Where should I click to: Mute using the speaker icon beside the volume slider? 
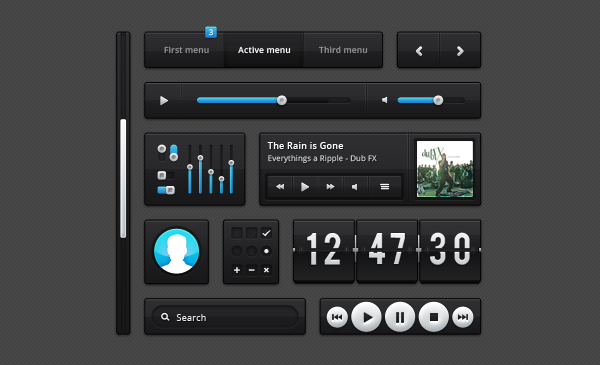click(x=385, y=100)
